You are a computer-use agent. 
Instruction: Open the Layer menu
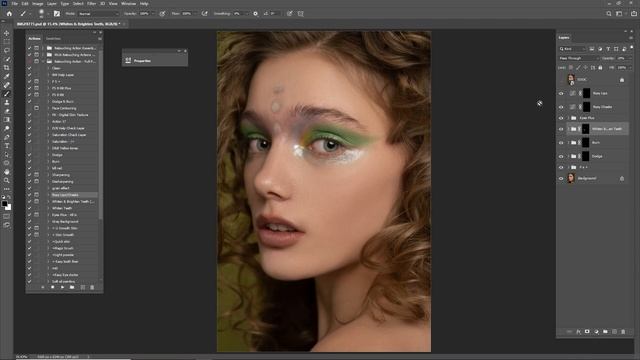point(52,3)
